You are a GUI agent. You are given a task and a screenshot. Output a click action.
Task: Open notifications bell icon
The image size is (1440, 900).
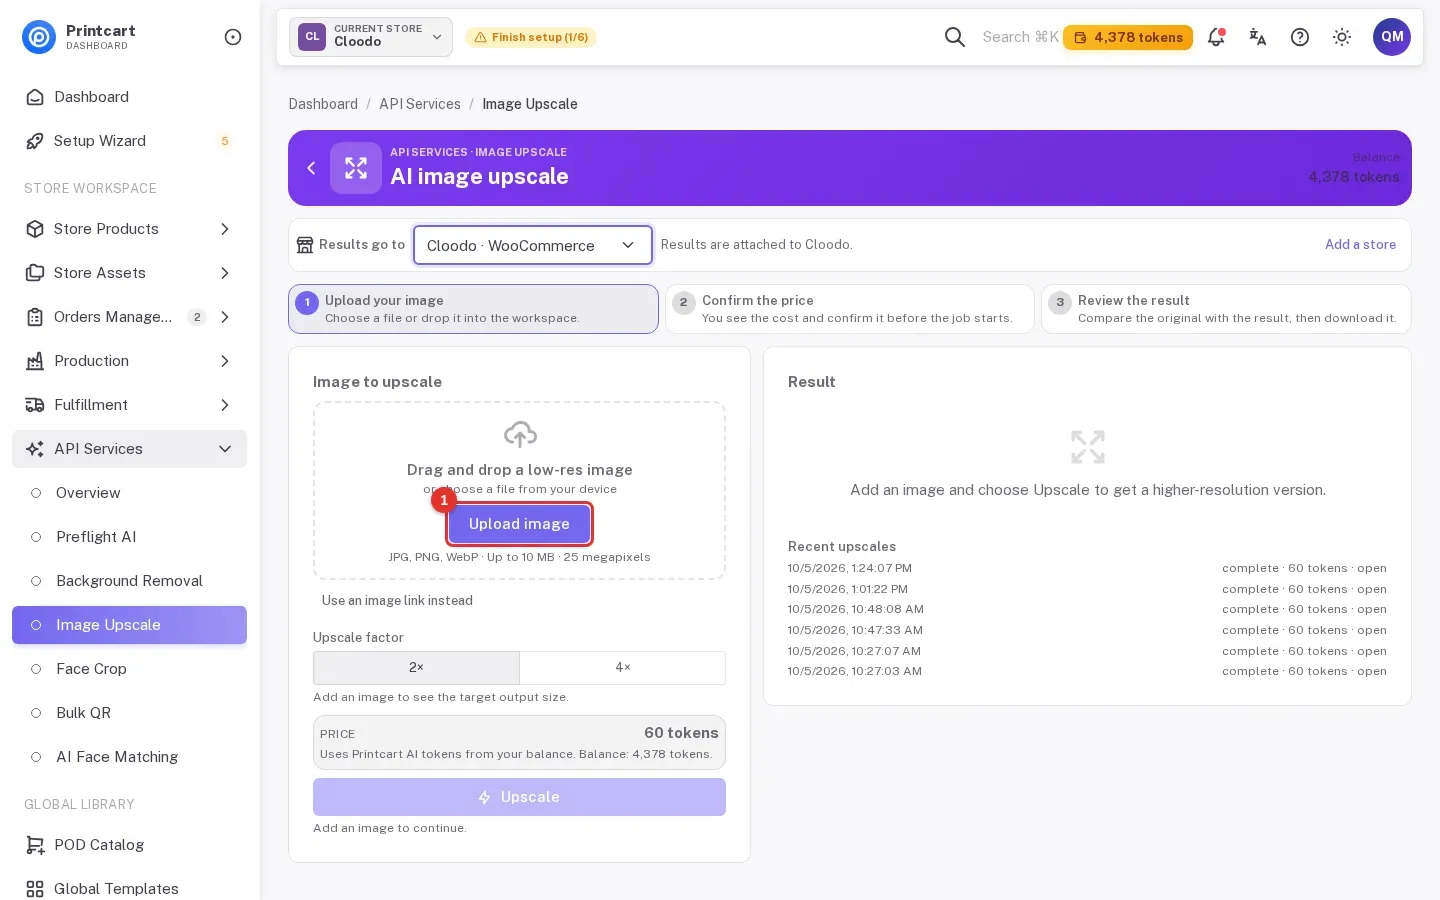pyautogui.click(x=1216, y=37)
